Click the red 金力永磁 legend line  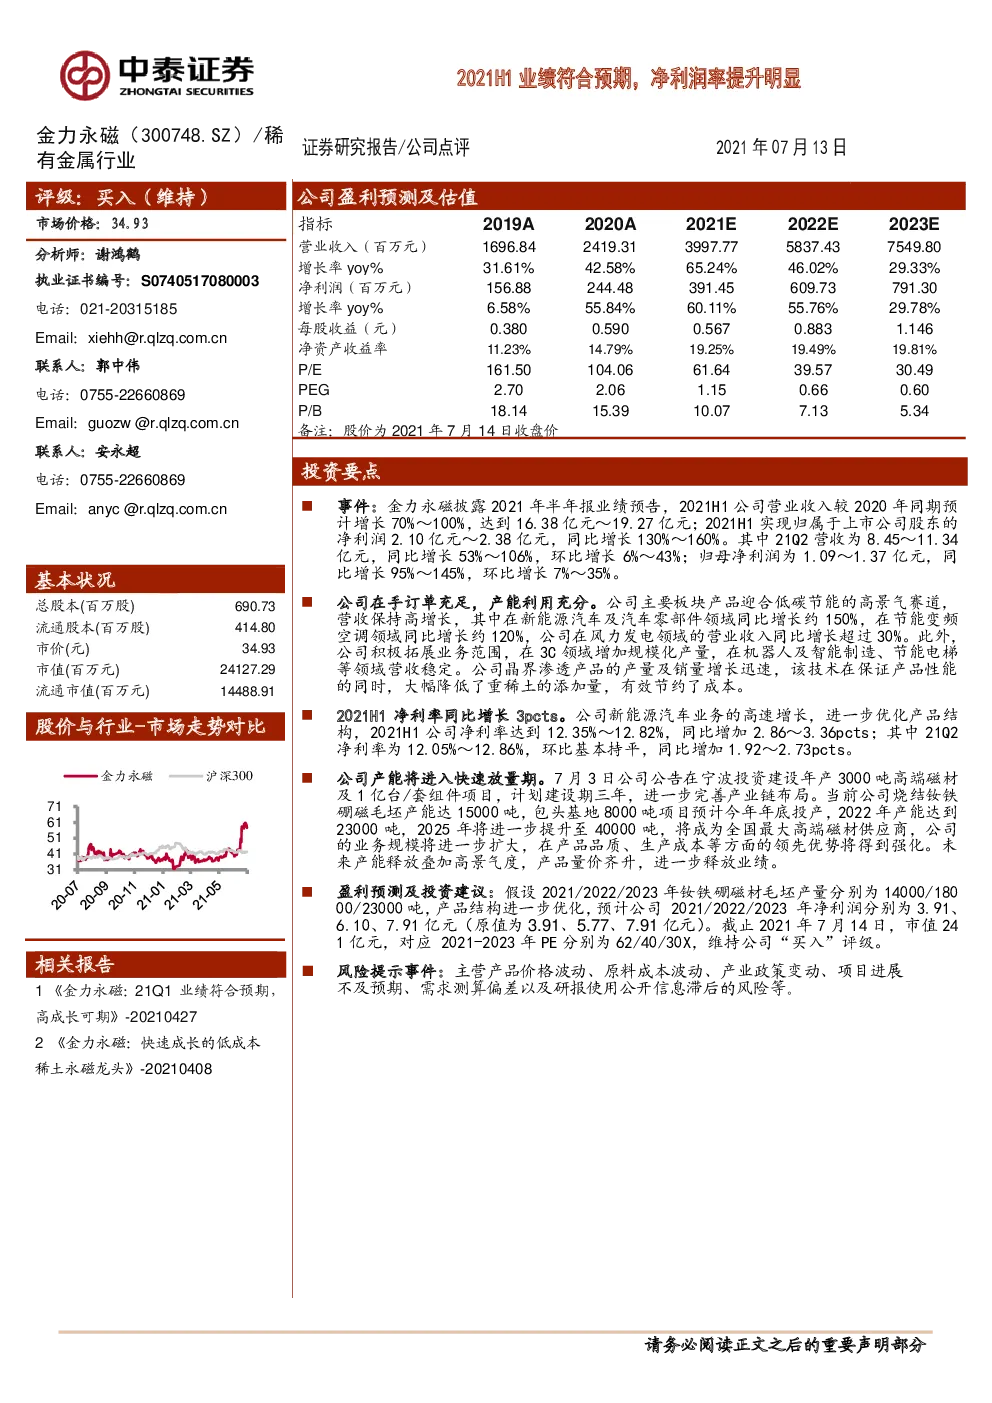pos(80,776)
